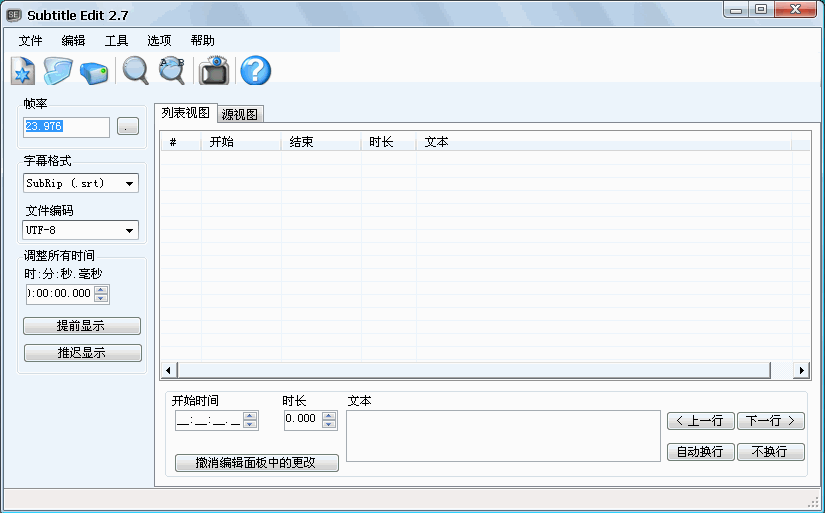Click the # column header

click(180, 142)
